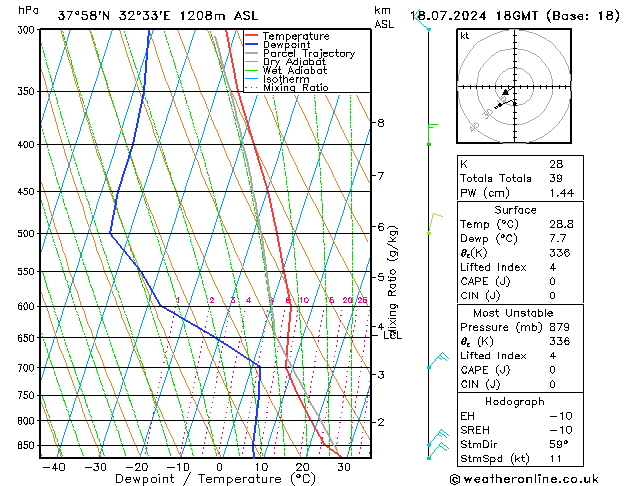
Task: Click the pink mixing ratio label '10'
Action: [304, 300]
